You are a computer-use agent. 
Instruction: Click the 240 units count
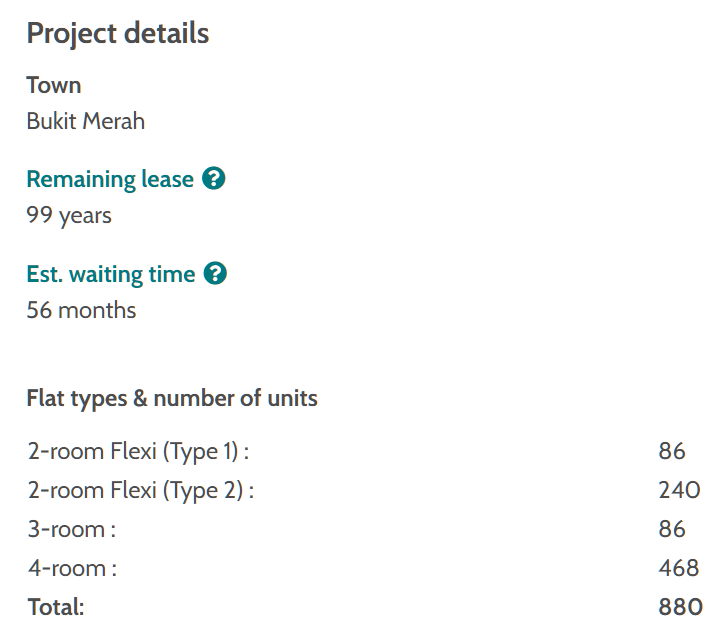[x=679, y=490]
